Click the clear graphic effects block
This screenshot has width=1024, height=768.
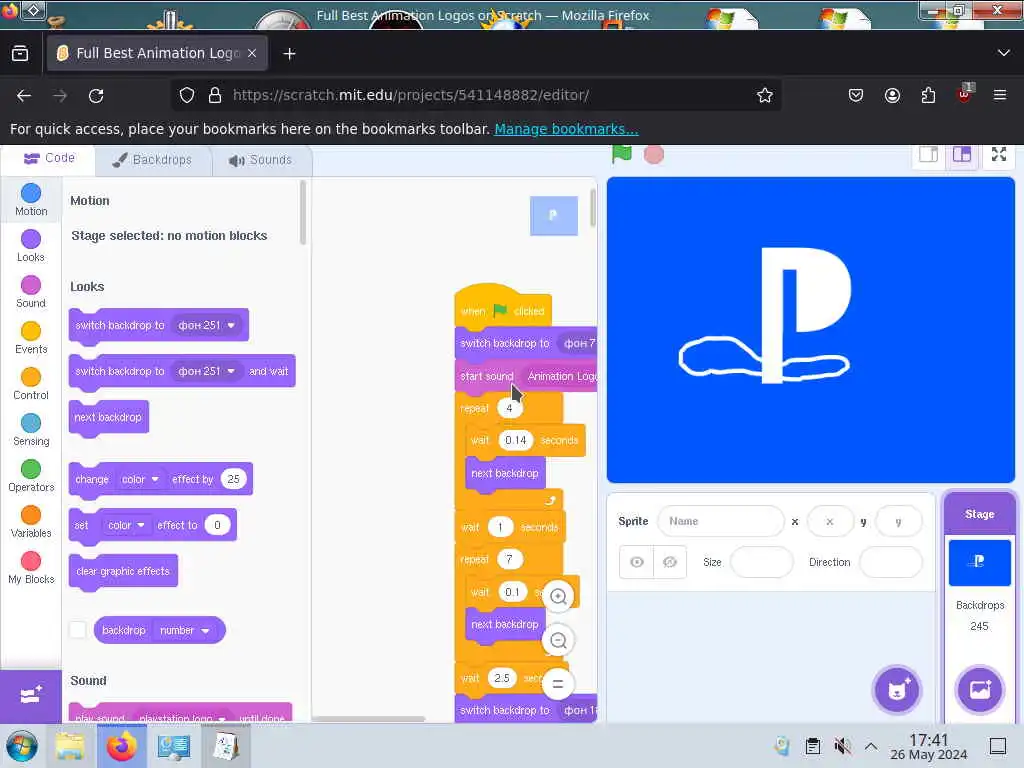(x=123, y=571)
